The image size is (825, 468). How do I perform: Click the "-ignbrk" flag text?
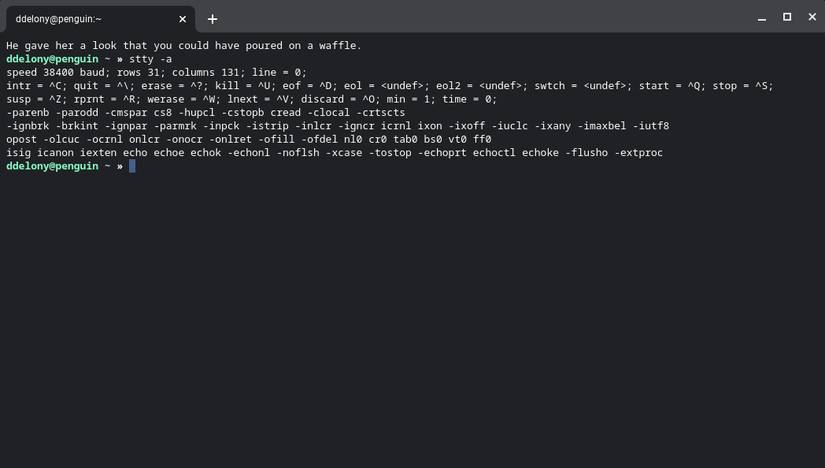pyautogui.click(x=28, y=126)
